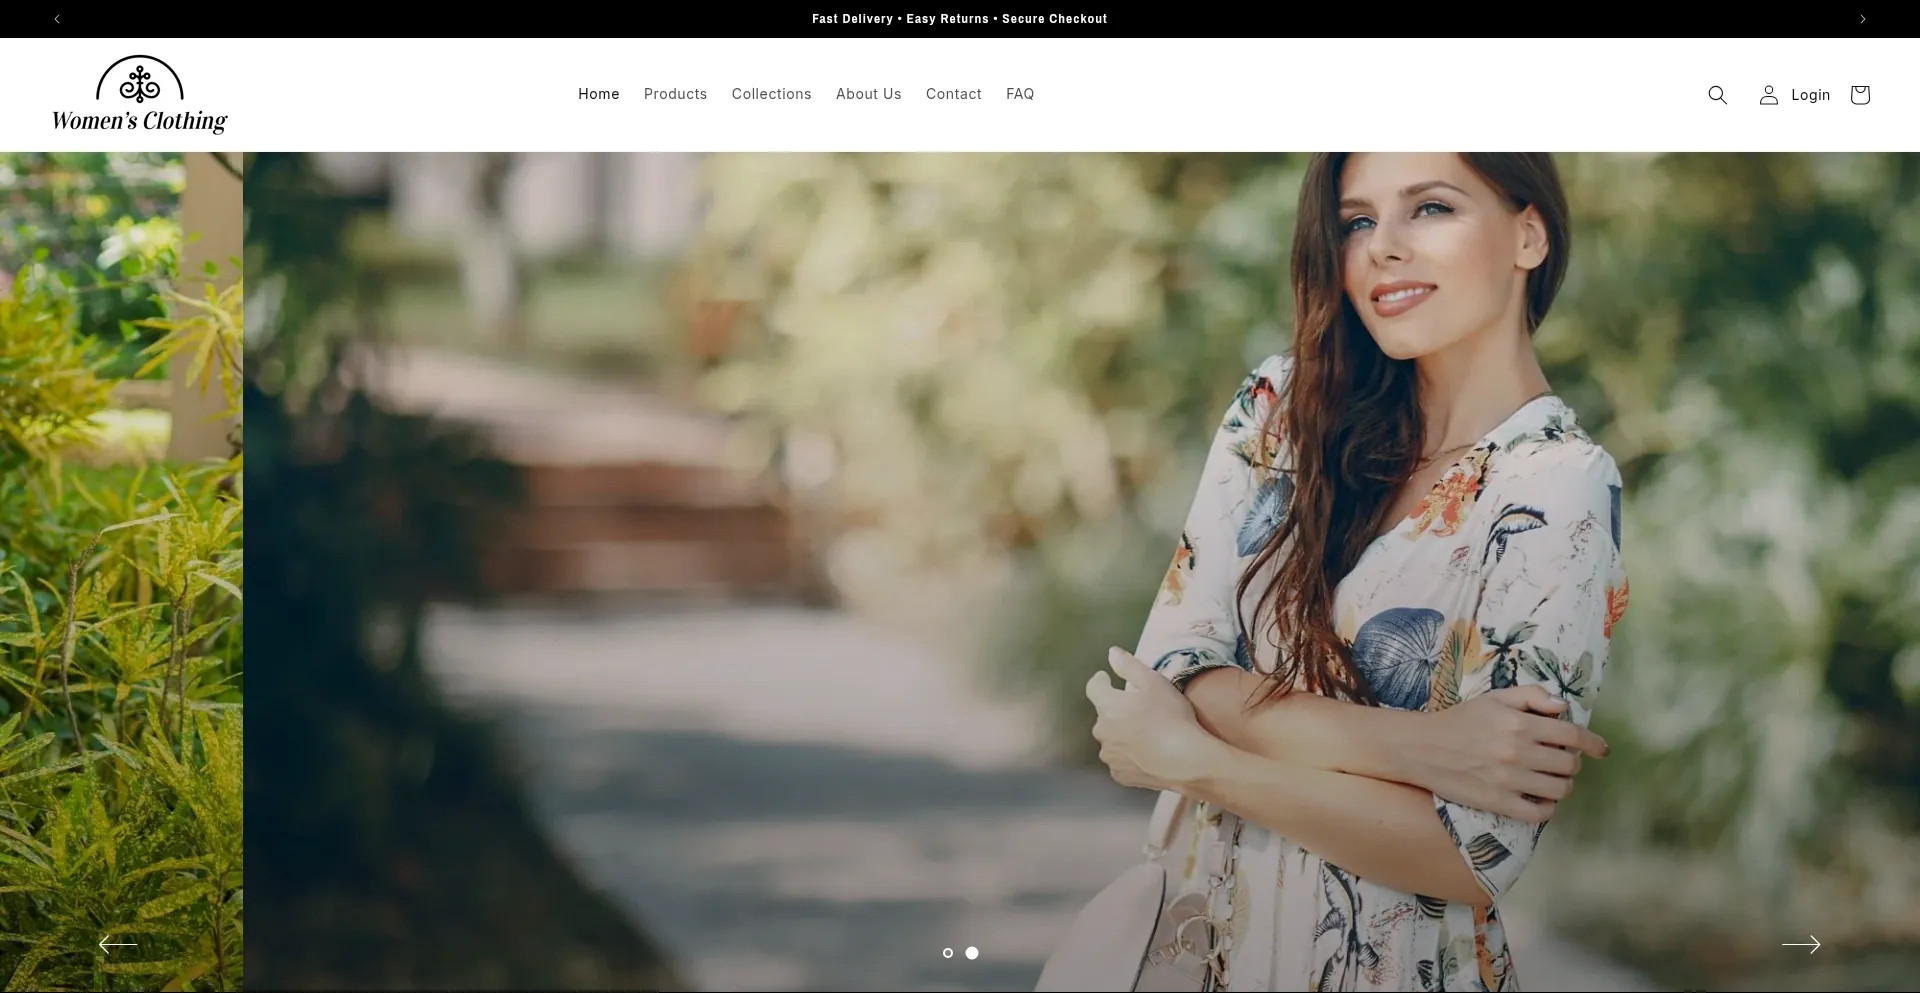Open the Collections menu item
Screen dimensions: 1920x993
(772, 94)
